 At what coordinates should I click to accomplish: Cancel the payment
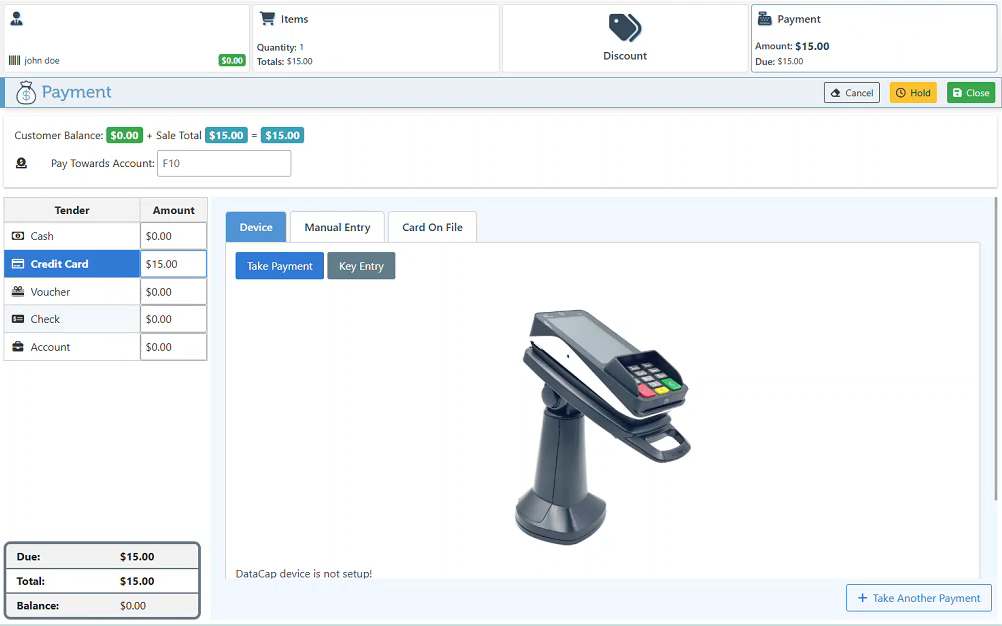click(x=852, y=93)
